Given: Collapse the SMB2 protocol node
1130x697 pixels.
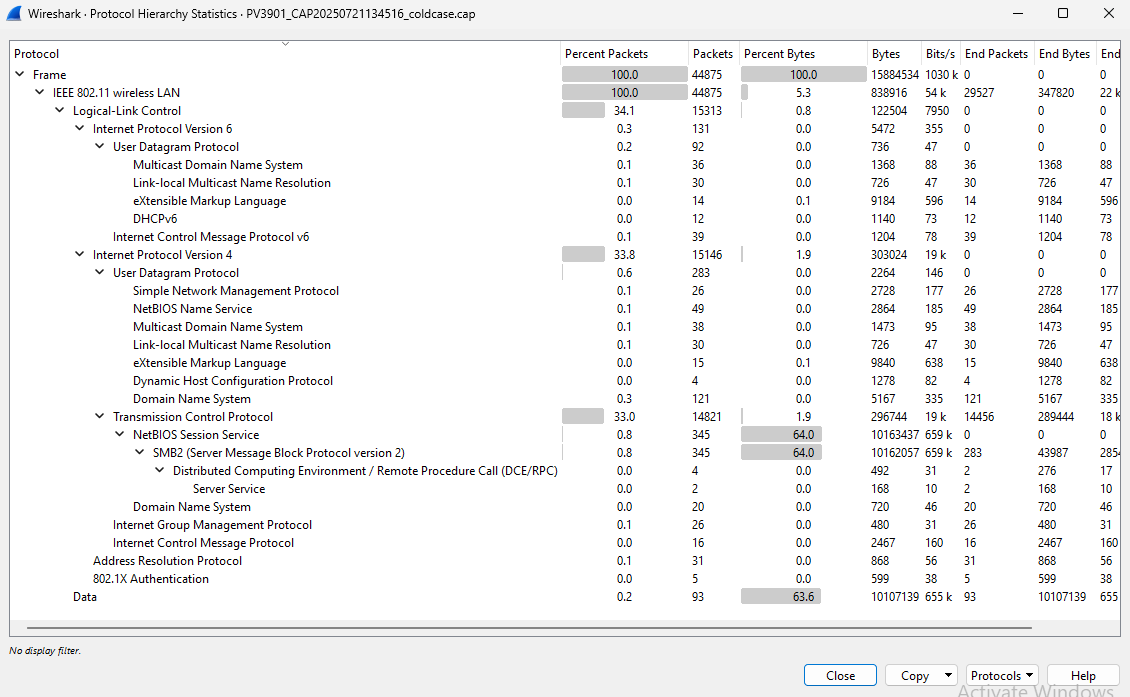Looking at the screenshot, I should (x=141, y=453).
